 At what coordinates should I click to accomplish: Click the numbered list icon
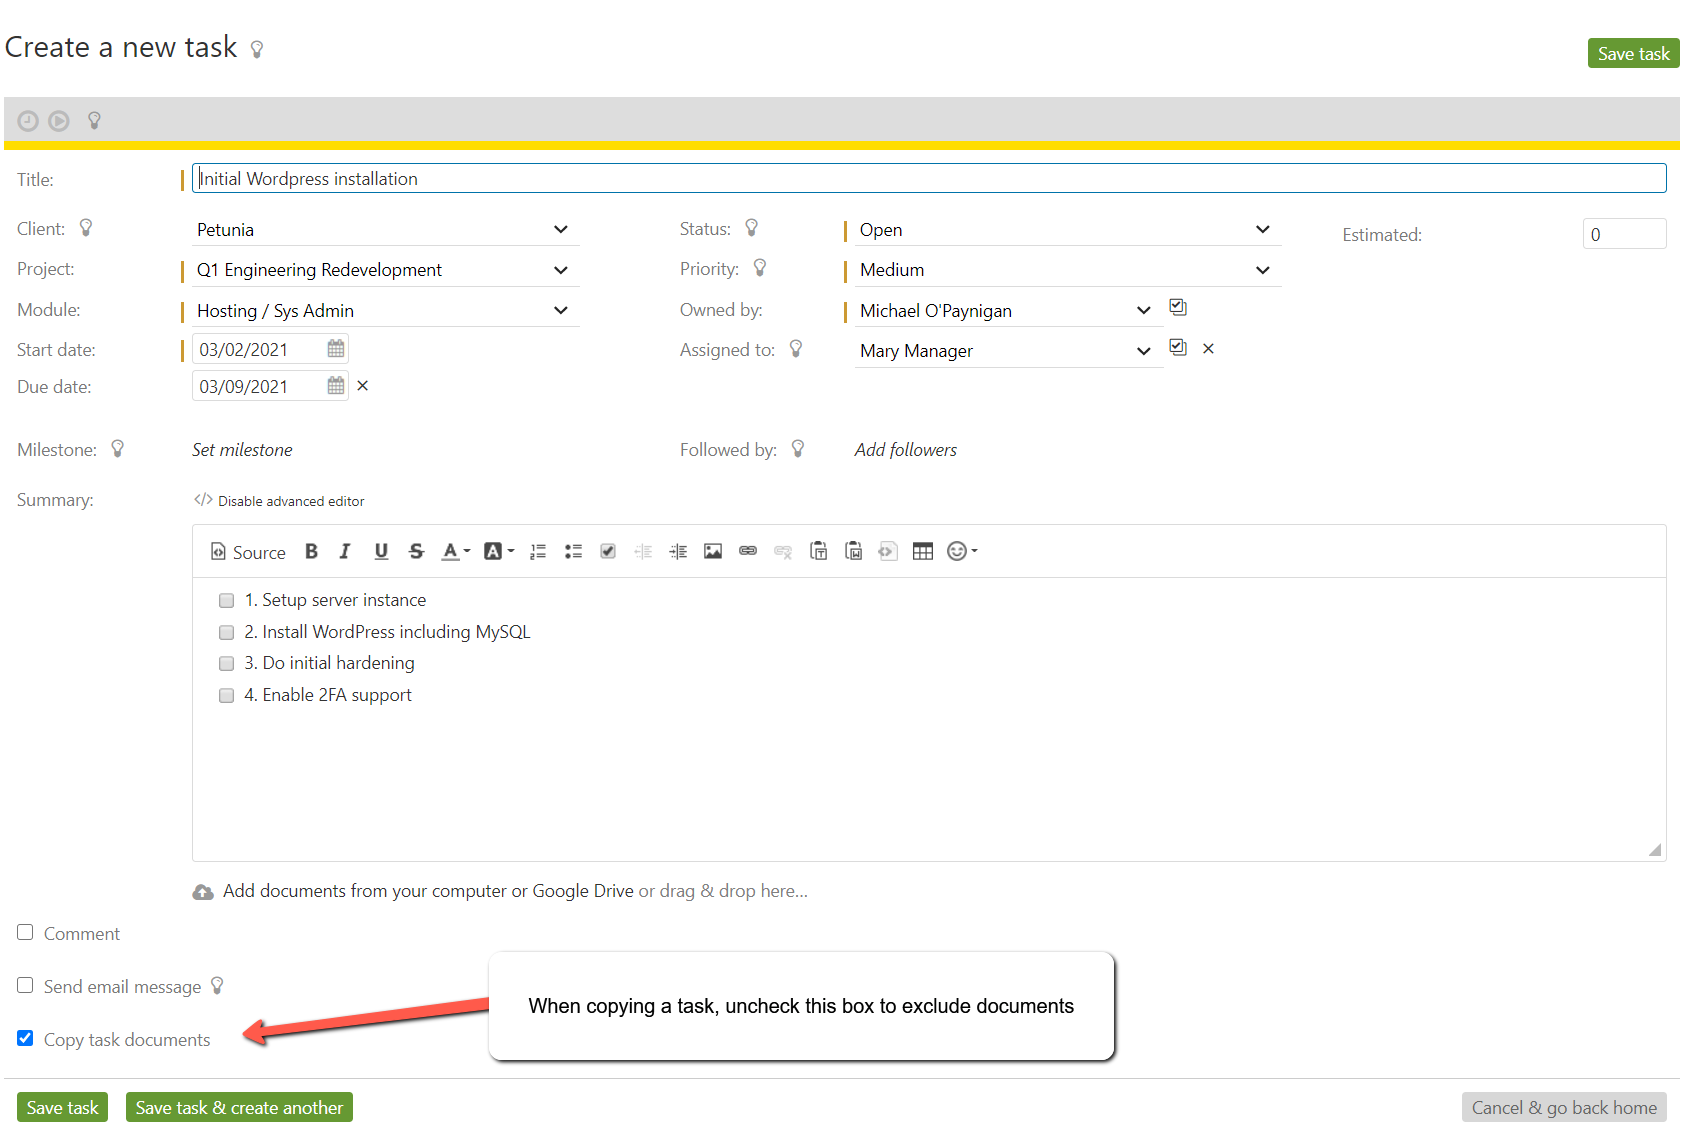coord(538,551)
